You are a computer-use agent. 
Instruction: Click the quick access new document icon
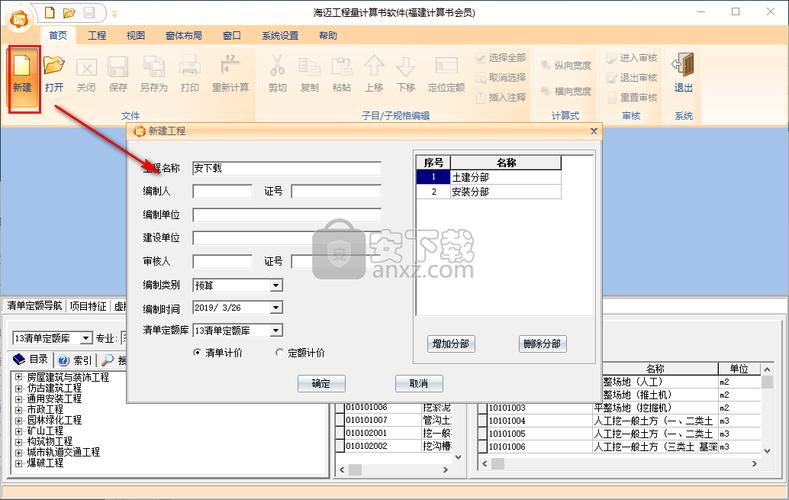[x=49, y=13]
